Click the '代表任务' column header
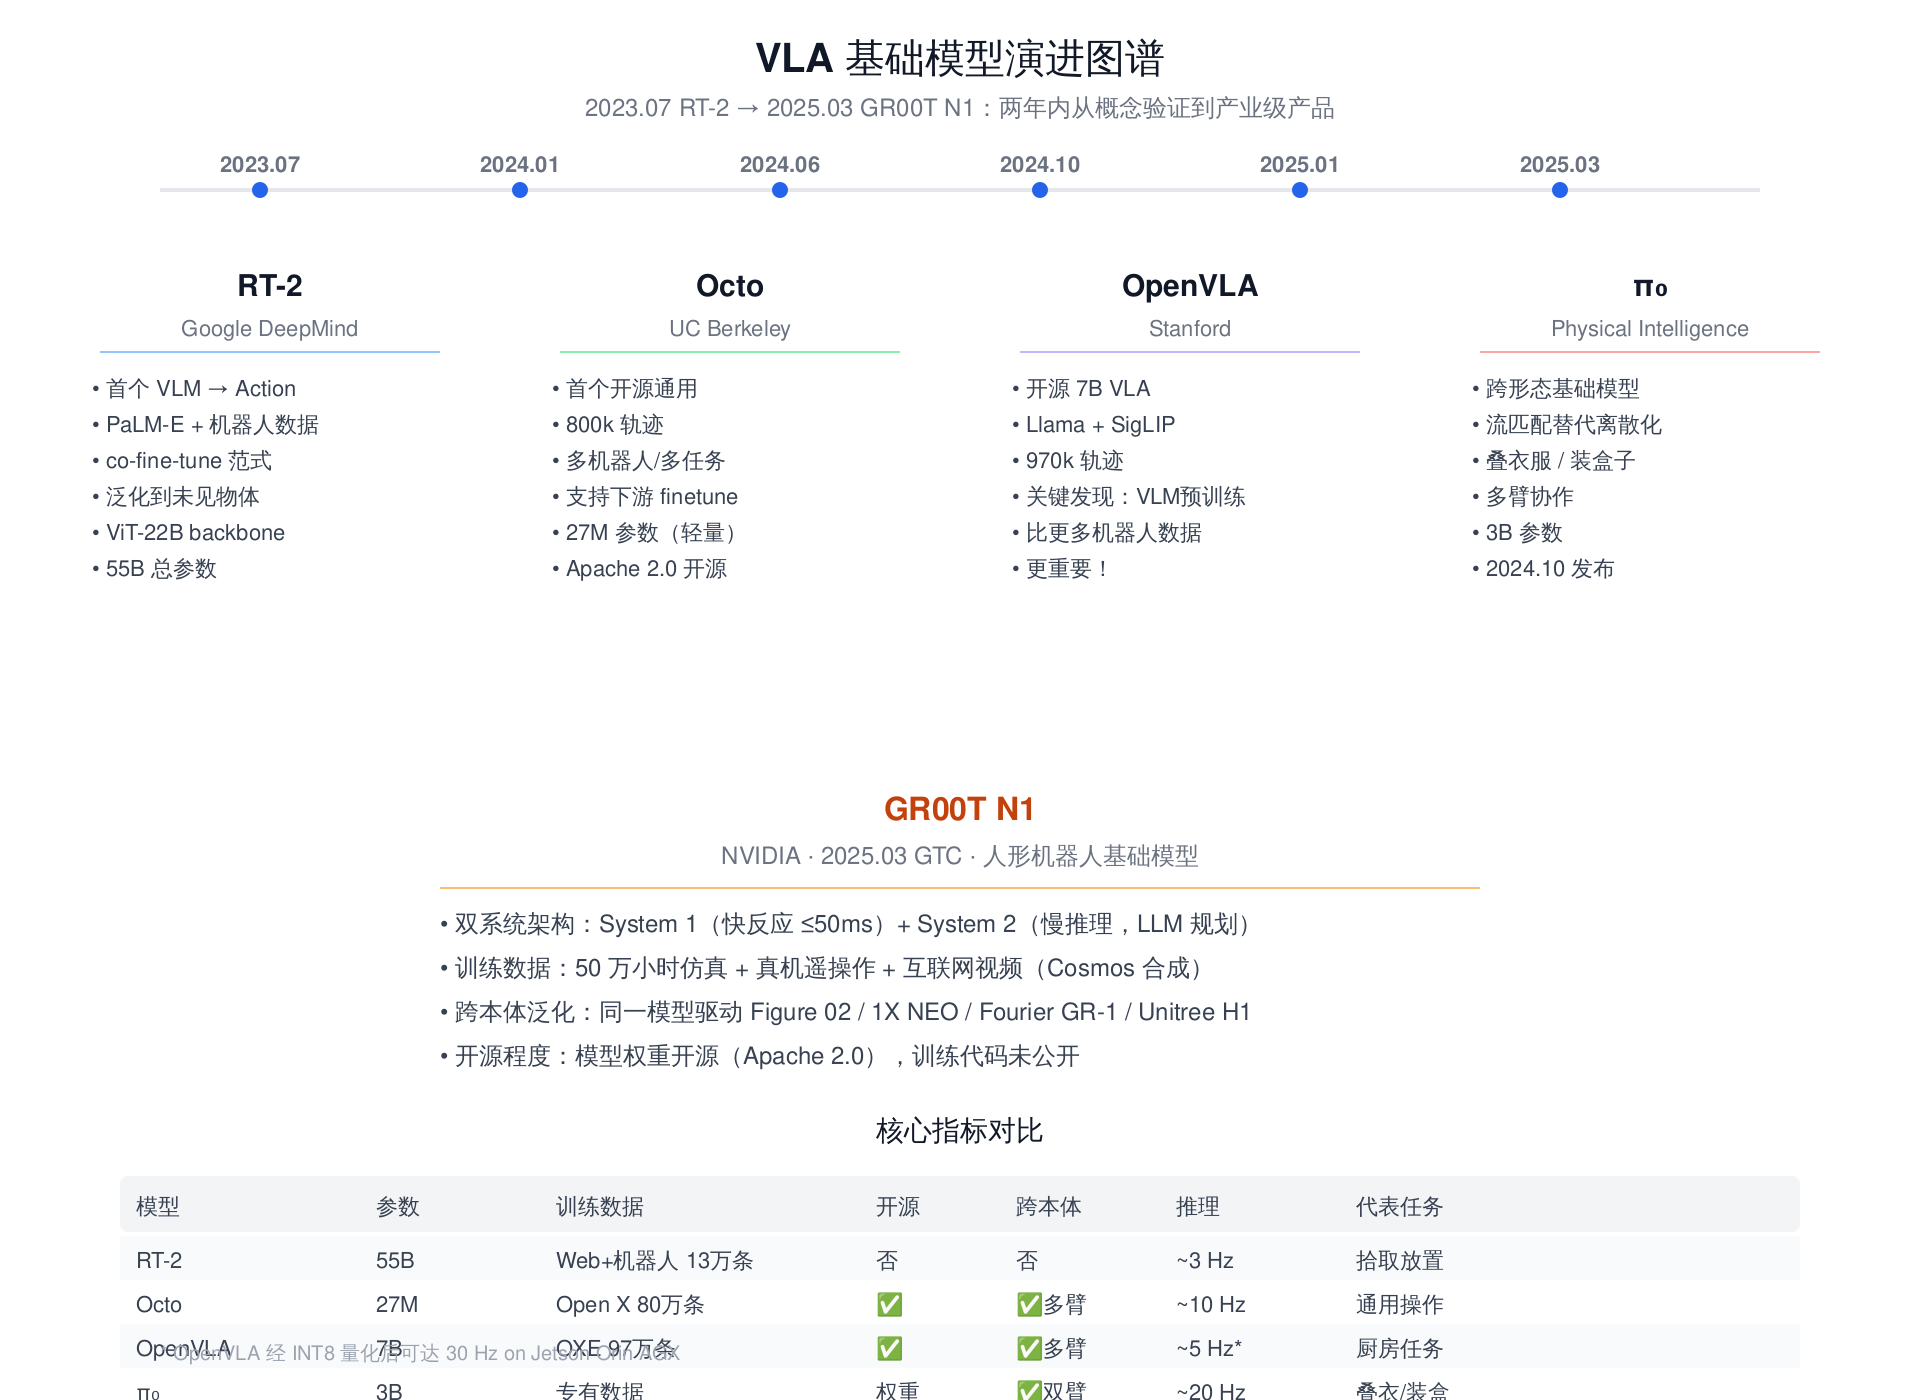The height and width of the screenshot is (1400, 1920). pyautogui.click(x=1400, y=1206)
